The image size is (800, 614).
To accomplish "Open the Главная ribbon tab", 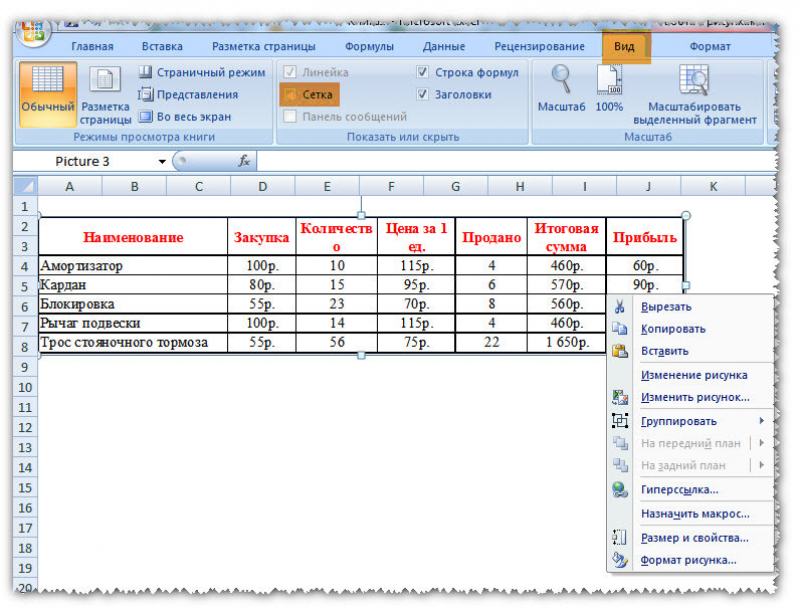I will click(x=92, y=46).
